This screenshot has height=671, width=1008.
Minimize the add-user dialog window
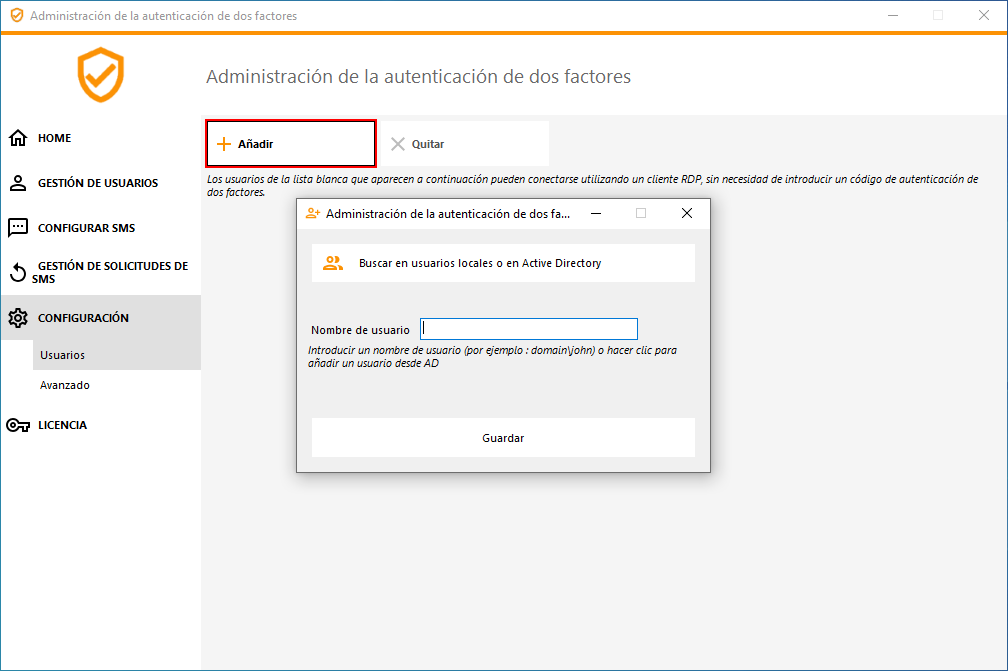coord(596,213)
